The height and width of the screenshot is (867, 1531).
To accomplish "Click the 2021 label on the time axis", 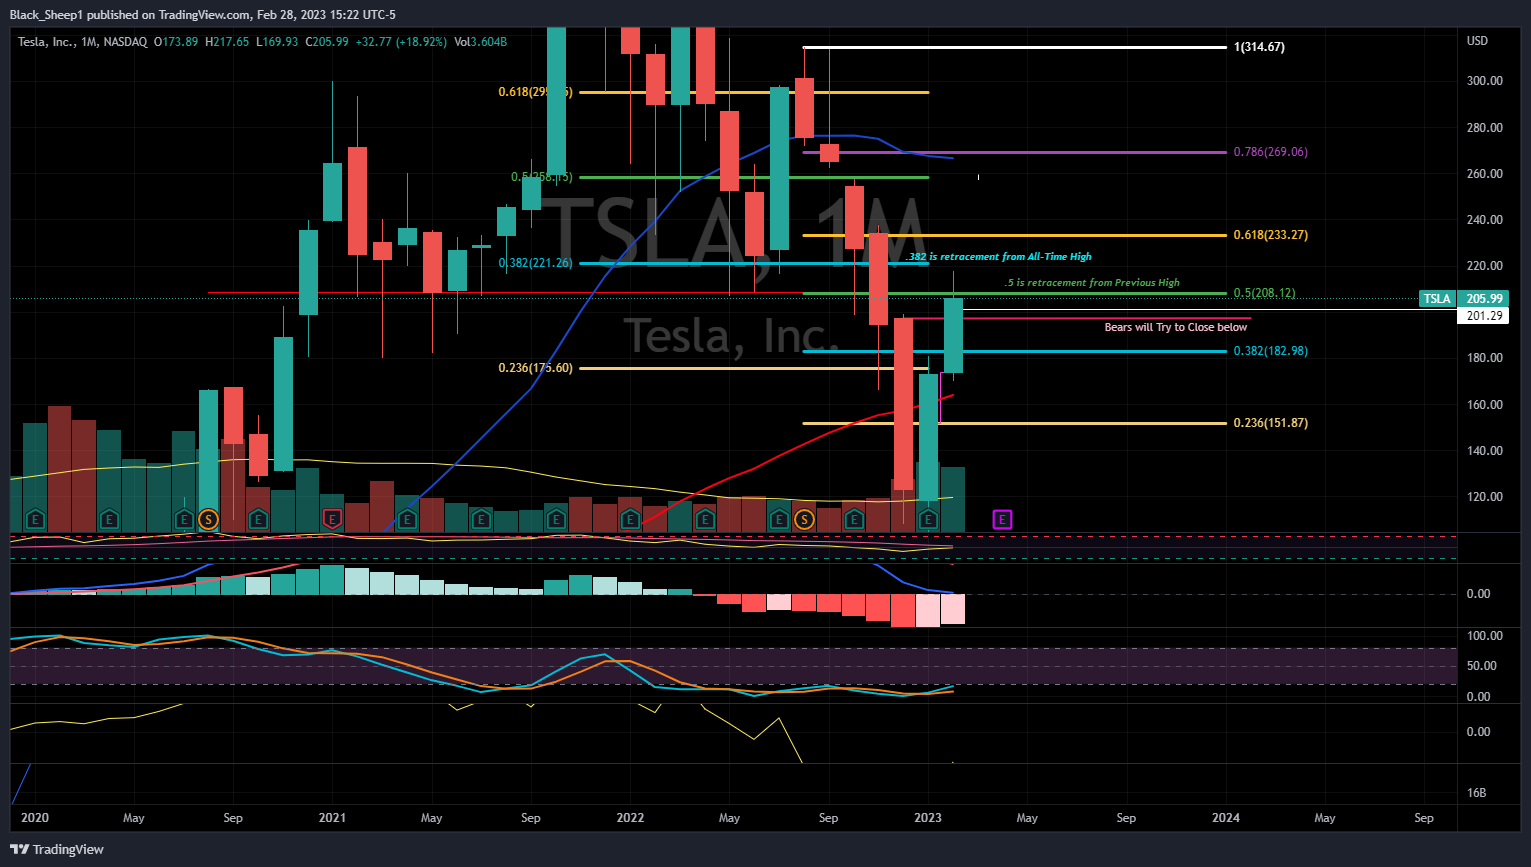I will (x=332, y=818).
